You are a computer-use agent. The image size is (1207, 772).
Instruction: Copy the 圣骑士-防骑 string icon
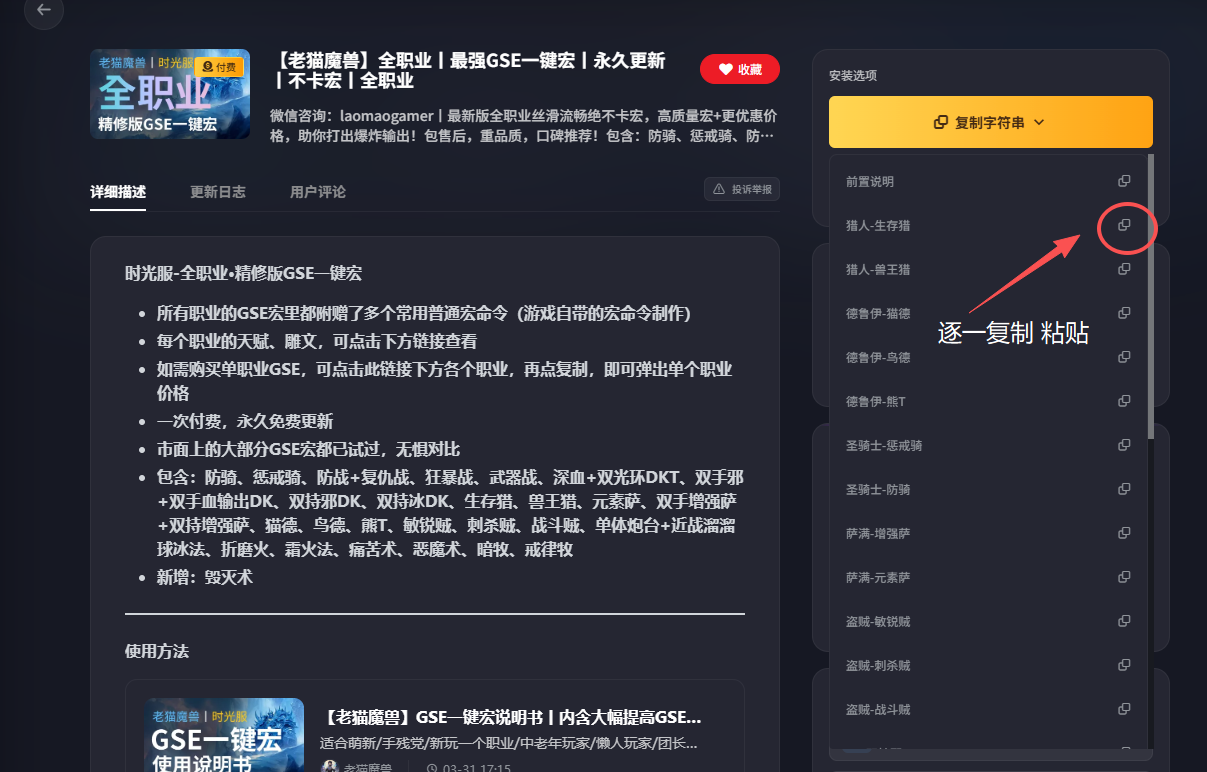pos(1124,489)
